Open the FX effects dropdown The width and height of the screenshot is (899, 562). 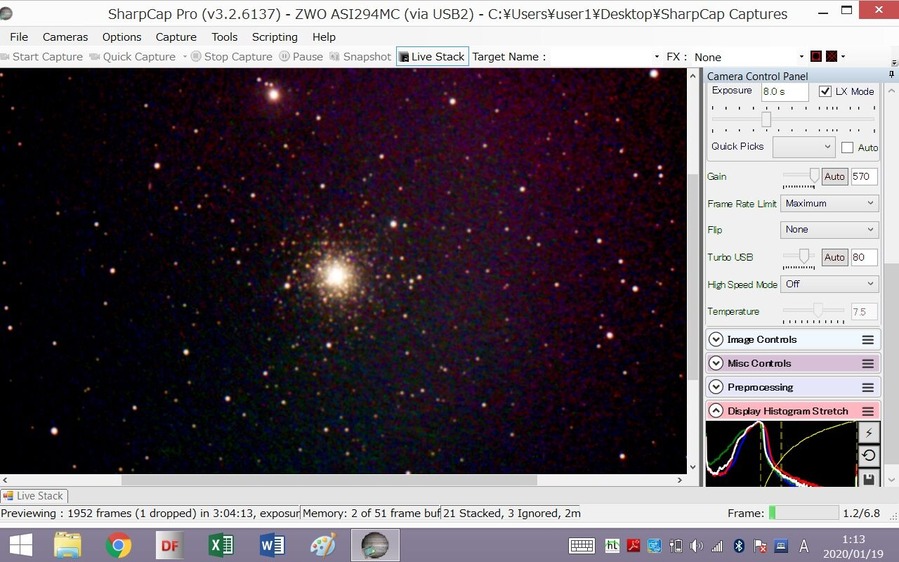tap(748, 57)
